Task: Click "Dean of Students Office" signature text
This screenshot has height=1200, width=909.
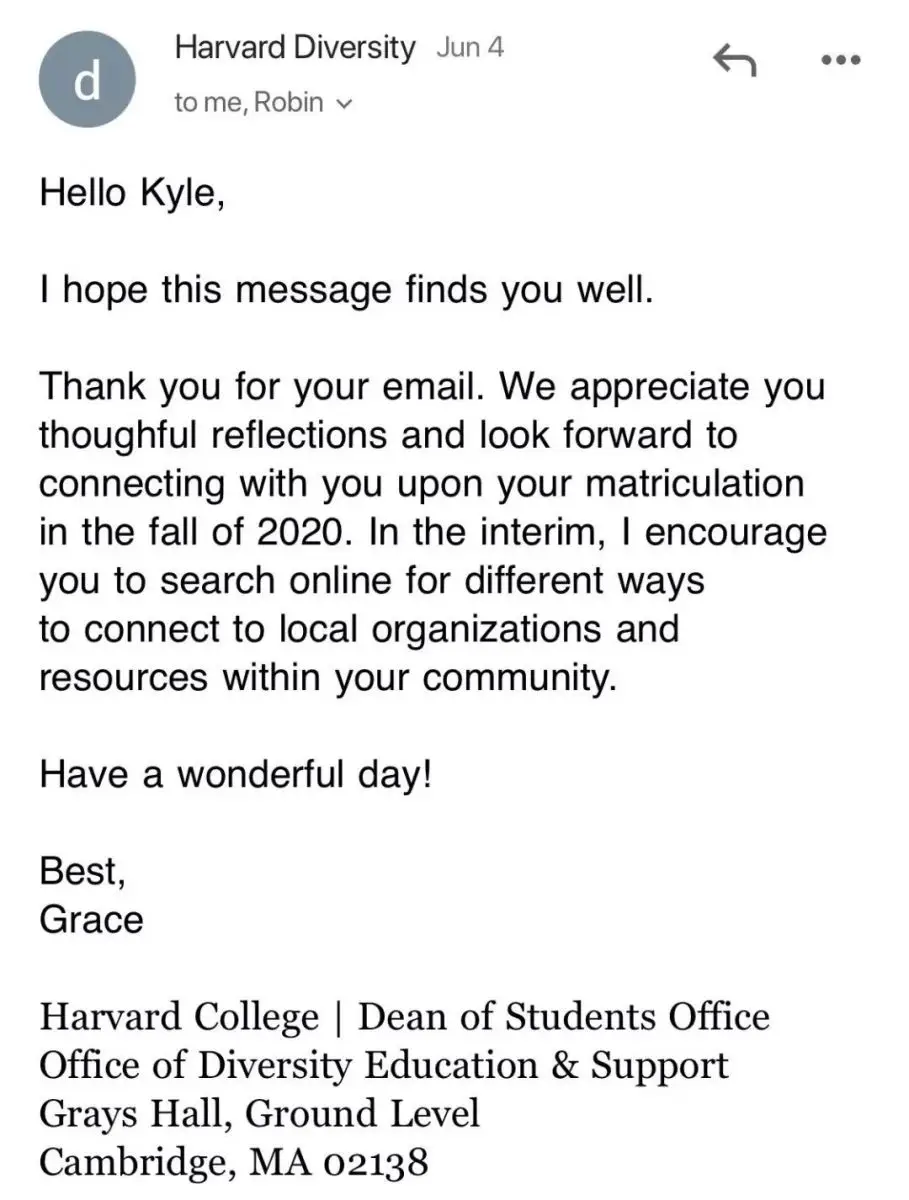Action: [563, 1017]
